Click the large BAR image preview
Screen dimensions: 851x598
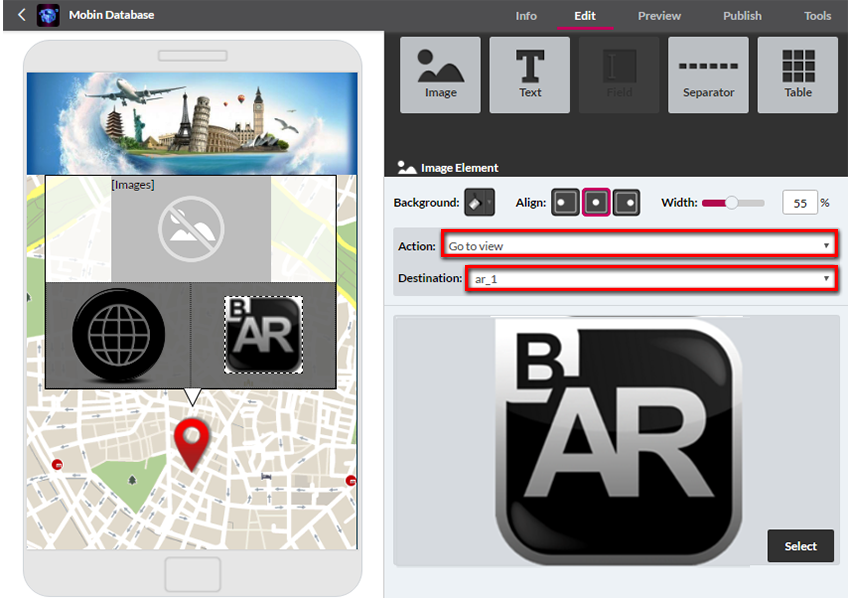click(x=619, y=441)
